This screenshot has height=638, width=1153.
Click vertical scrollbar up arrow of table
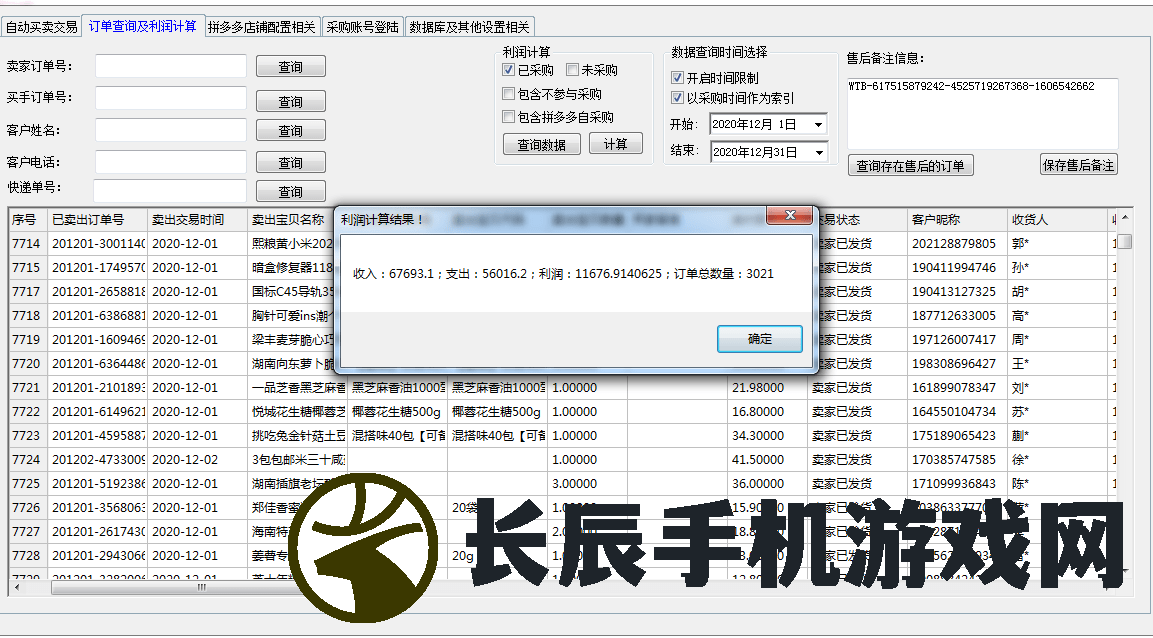pyautogui.click(x=1125, y=217)
